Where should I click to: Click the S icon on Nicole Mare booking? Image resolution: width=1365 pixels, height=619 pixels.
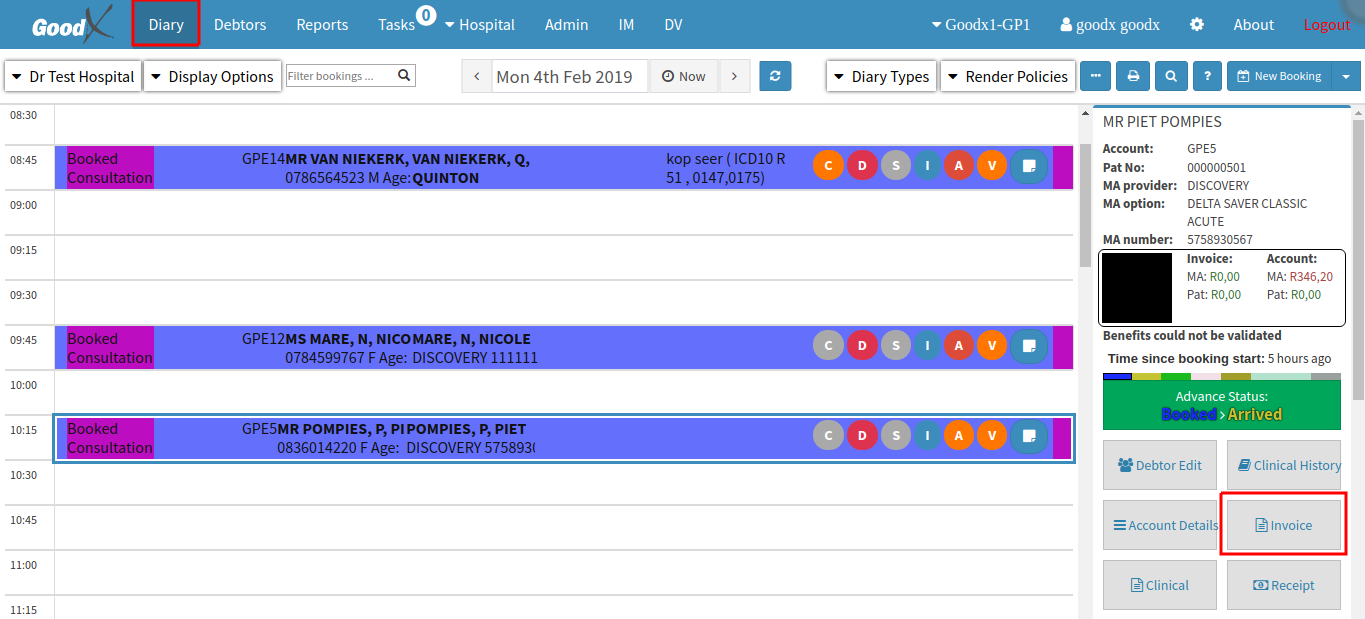pos(895,345)
